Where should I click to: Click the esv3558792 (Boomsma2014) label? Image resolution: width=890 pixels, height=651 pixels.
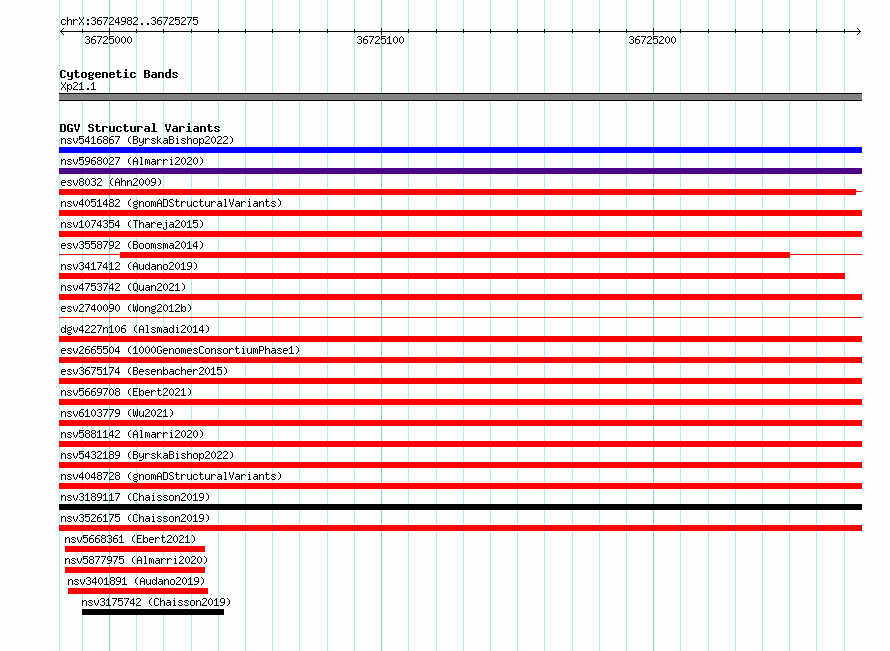(x=132, y=245)
